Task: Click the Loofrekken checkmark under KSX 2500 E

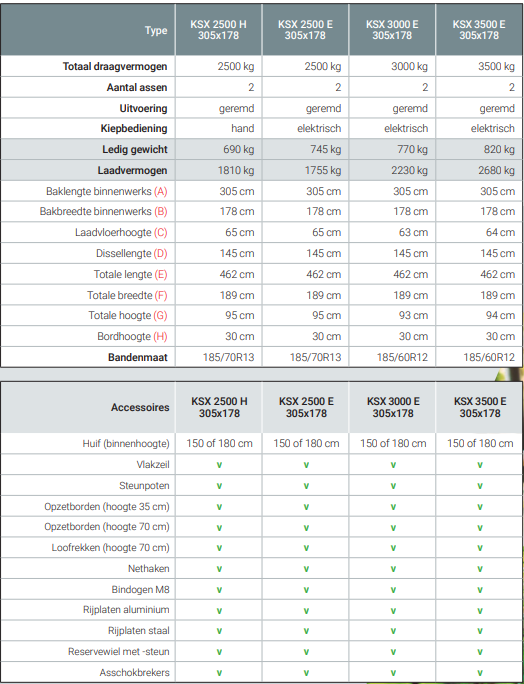Action: coord(306,548)
